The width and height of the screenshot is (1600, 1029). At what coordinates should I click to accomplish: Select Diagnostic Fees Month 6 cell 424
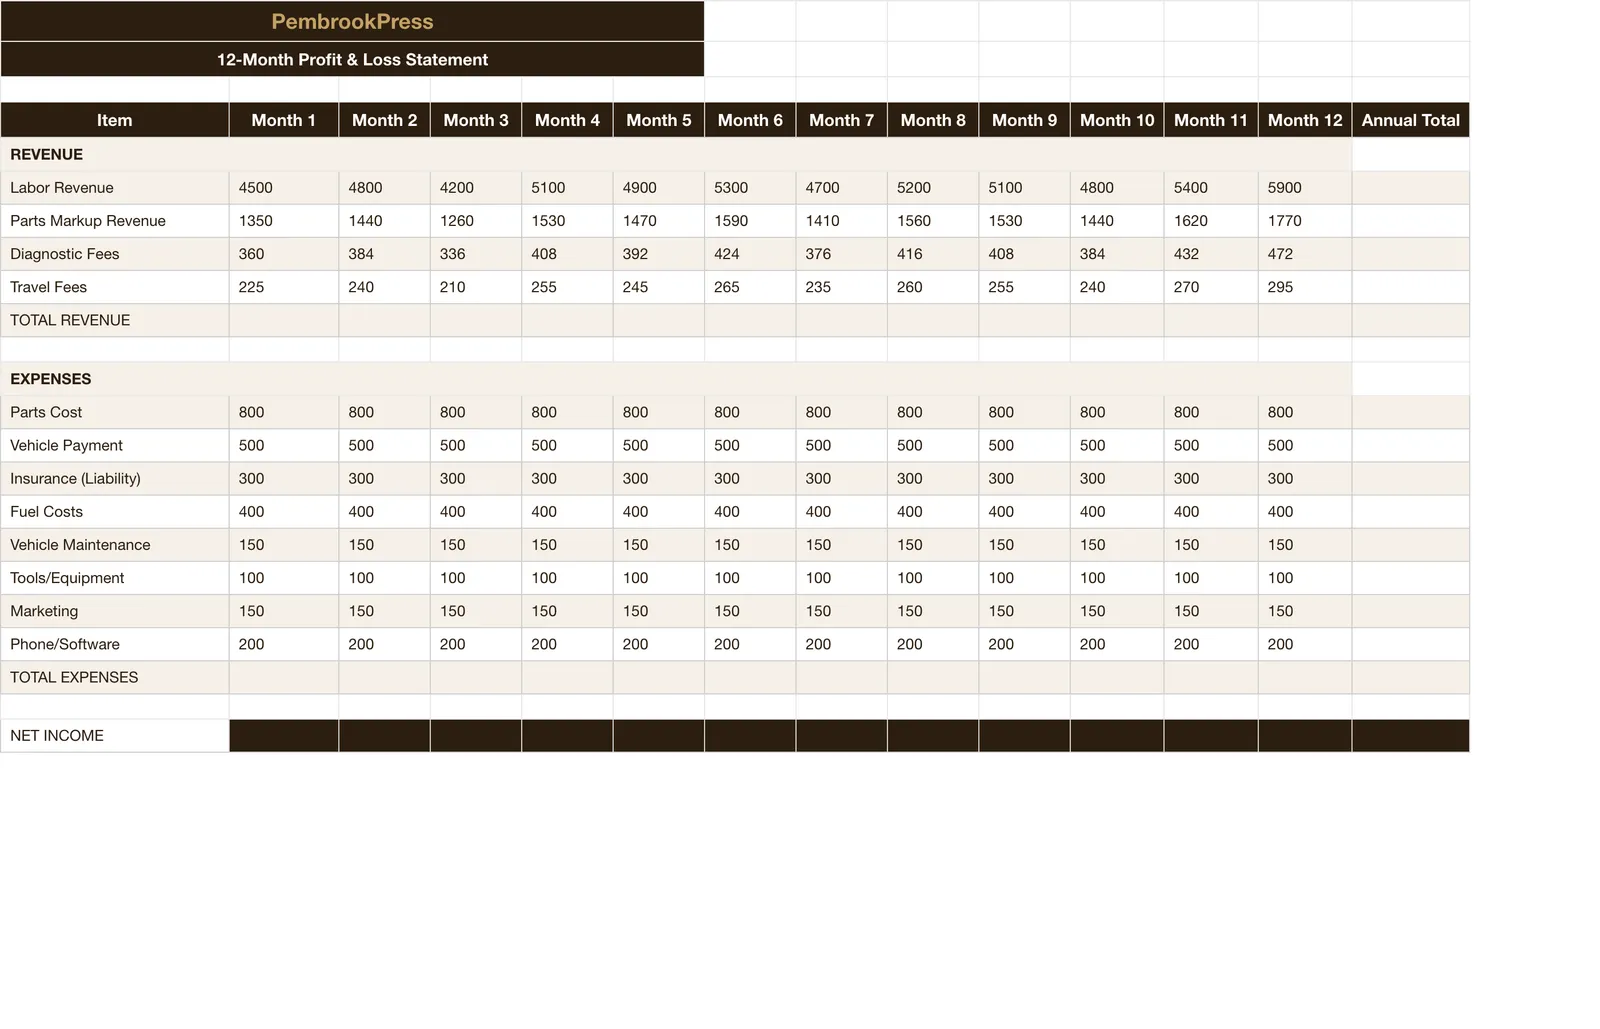coord(750,254)
